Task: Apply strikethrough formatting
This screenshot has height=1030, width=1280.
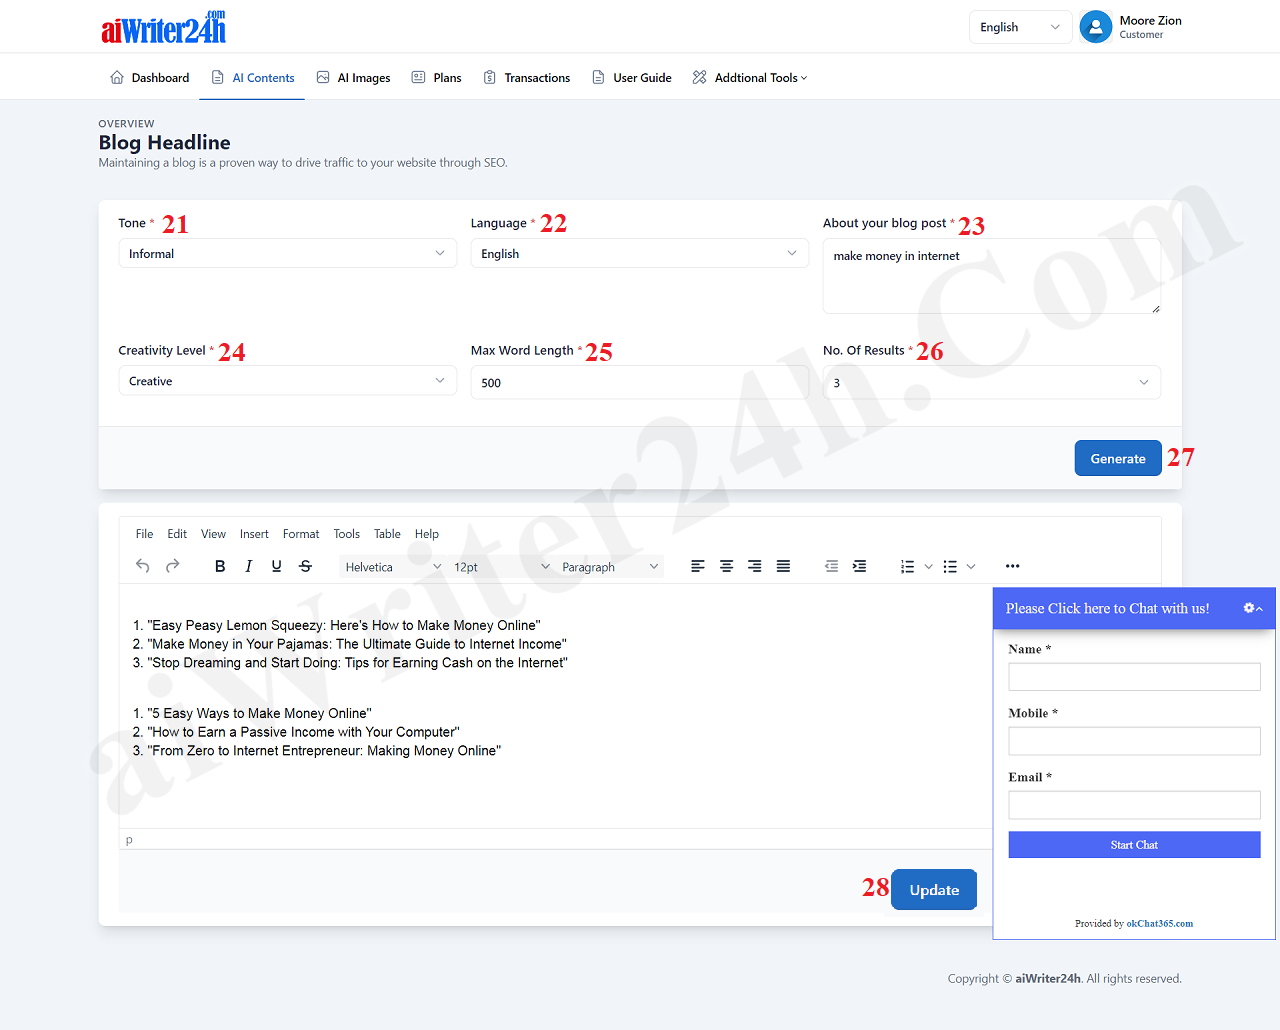Action: pos(306,566)
